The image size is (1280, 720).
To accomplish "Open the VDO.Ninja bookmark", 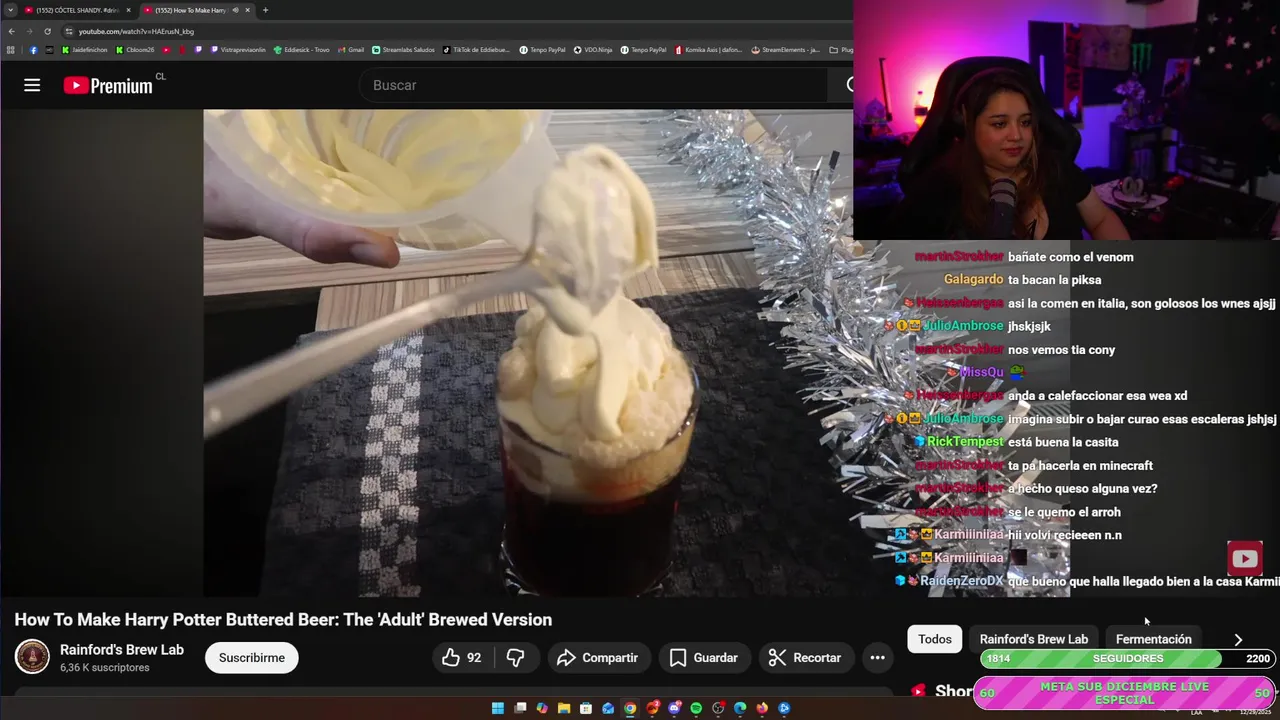I will (593, 49).
